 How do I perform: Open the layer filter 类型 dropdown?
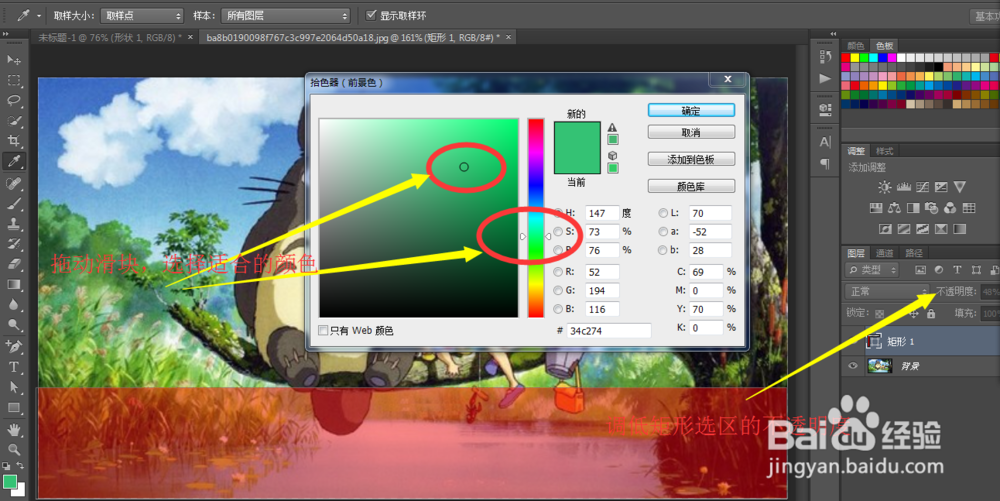point(872,270)
